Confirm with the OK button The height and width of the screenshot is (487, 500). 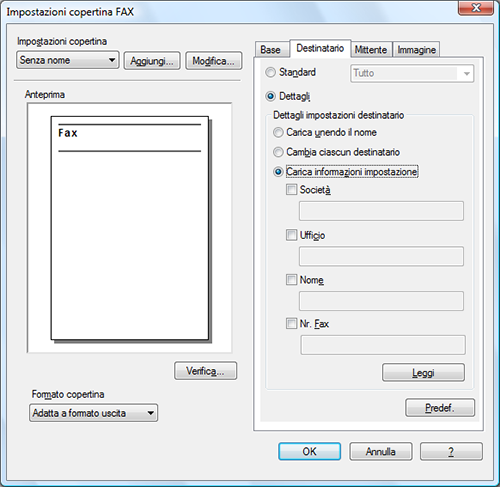click(310, 451)
